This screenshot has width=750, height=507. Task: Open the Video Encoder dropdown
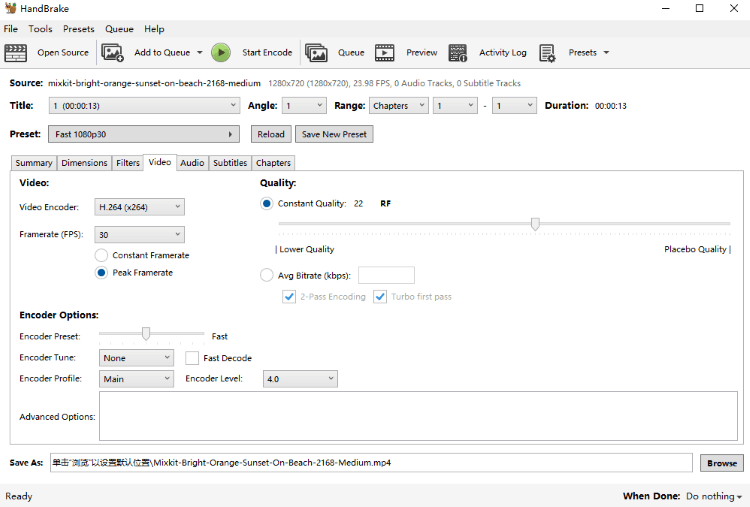click(139, 207)
